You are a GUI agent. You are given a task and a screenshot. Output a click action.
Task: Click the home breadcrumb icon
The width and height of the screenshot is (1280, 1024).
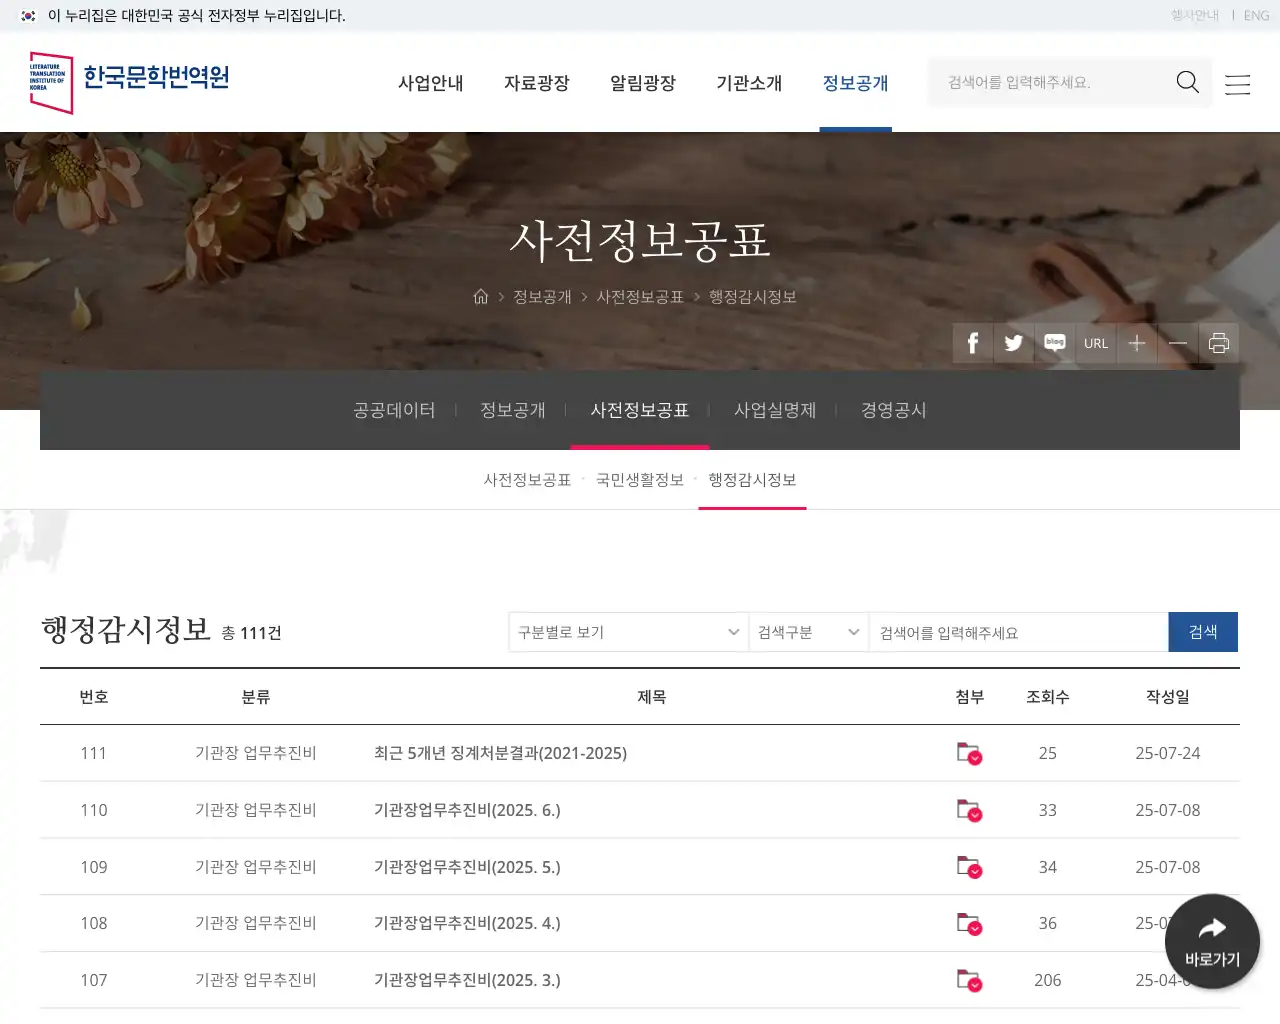[481, 296]
